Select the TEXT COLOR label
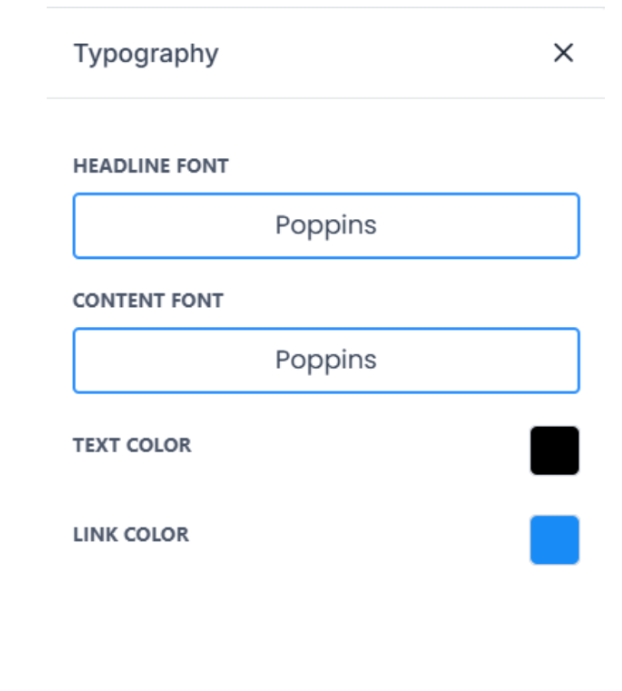The height and width of the screenshot is (691, 622). (x=132, y=445)
